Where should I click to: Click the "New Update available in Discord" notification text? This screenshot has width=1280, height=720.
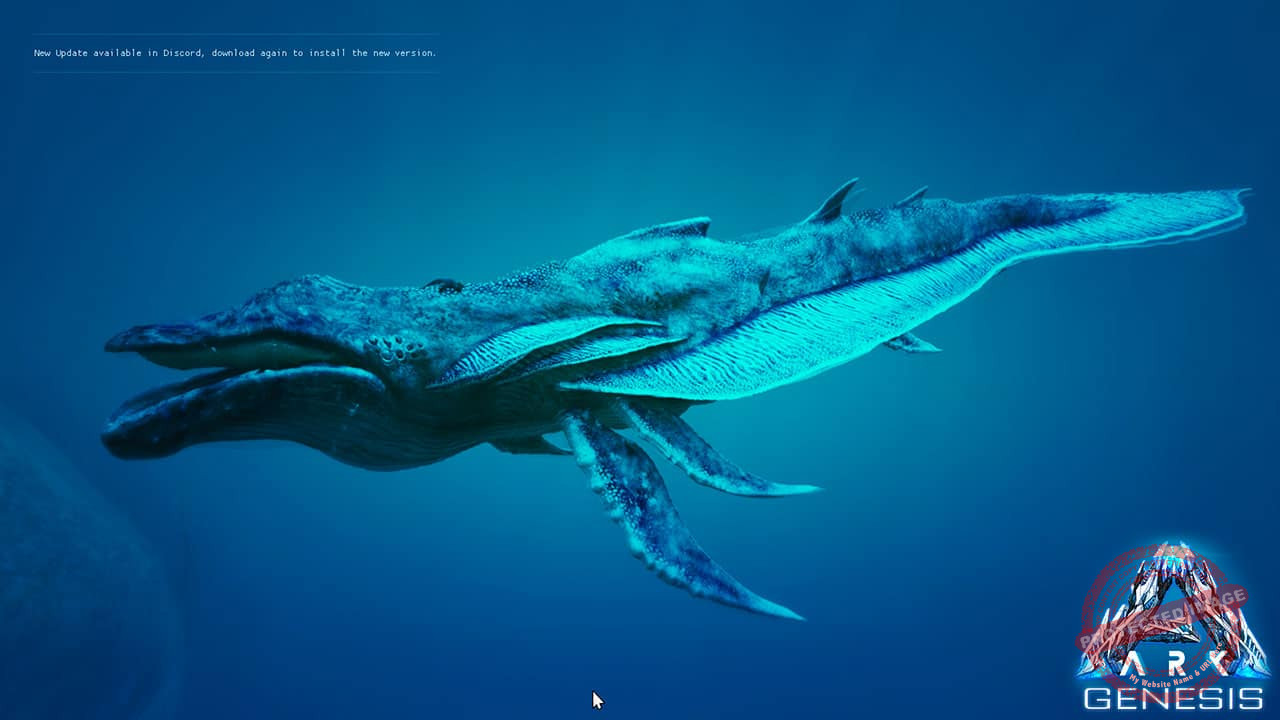tap(235, 53)
